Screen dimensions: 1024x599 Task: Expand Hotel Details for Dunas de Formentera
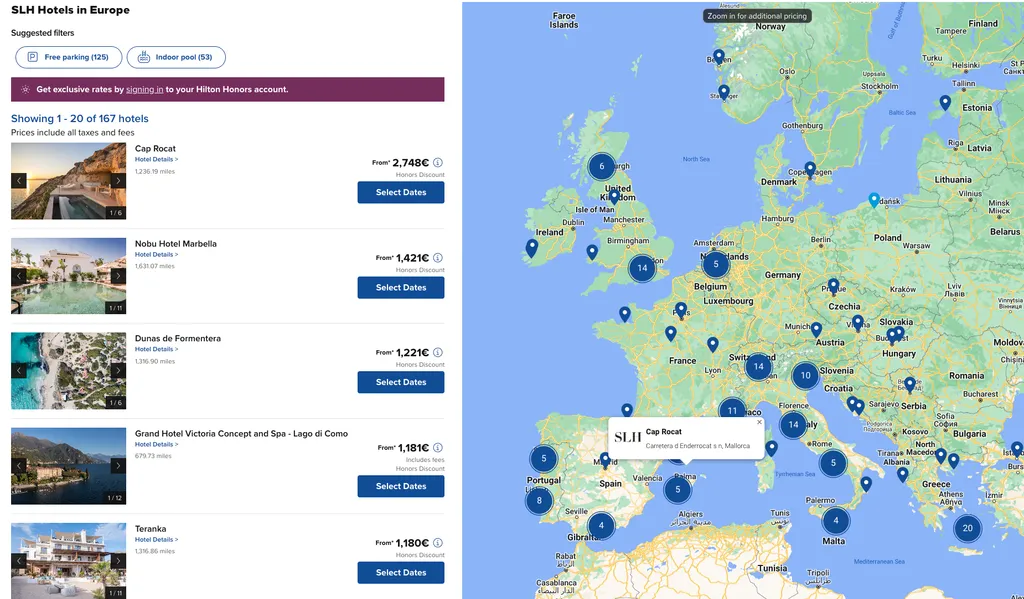(156, 349)
